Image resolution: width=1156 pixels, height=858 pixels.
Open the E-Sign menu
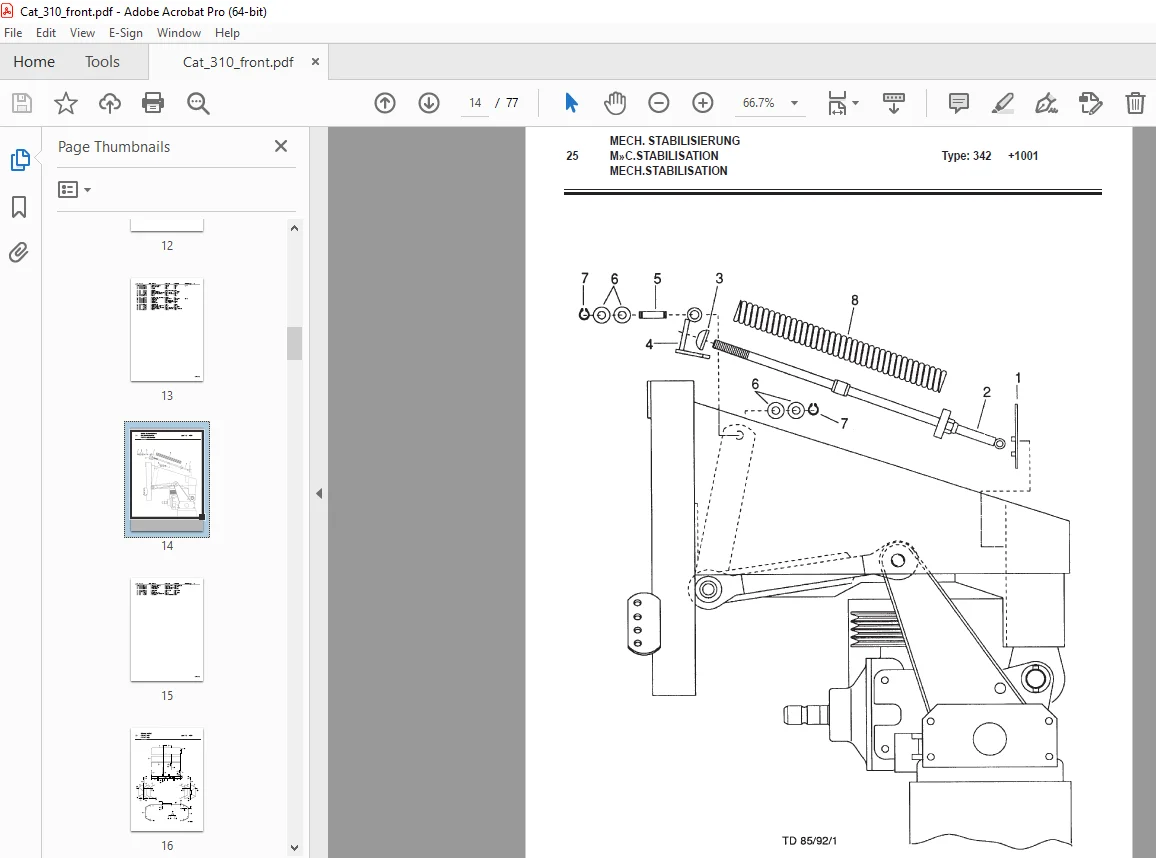[x=125, y=33]
